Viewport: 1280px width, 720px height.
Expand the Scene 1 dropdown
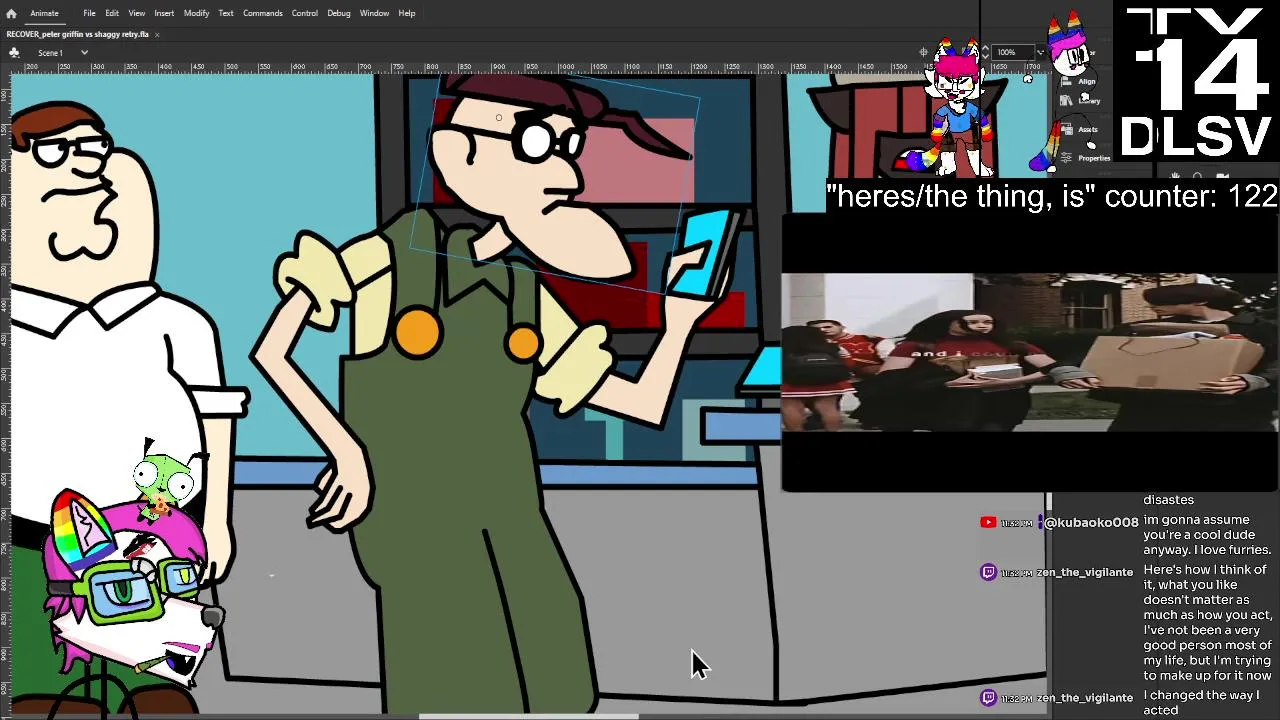click(x=84, y=52)
